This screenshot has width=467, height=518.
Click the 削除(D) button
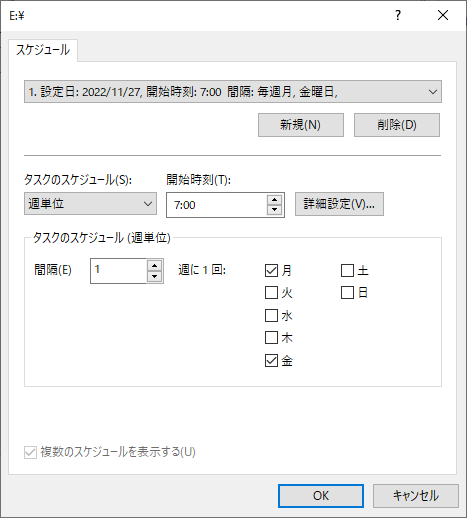[397, 125]
